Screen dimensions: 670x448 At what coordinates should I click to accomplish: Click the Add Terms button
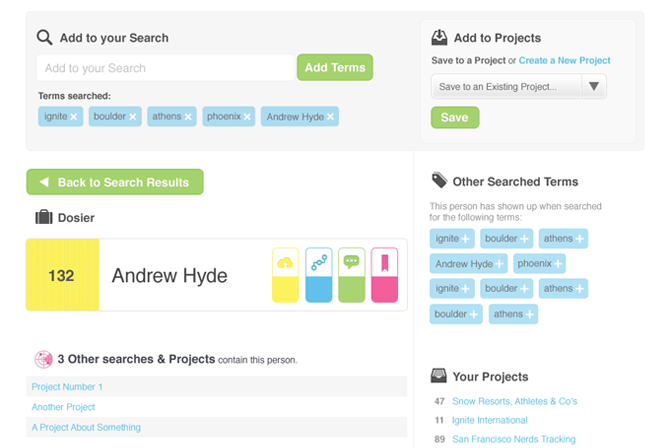pos(335,67)
